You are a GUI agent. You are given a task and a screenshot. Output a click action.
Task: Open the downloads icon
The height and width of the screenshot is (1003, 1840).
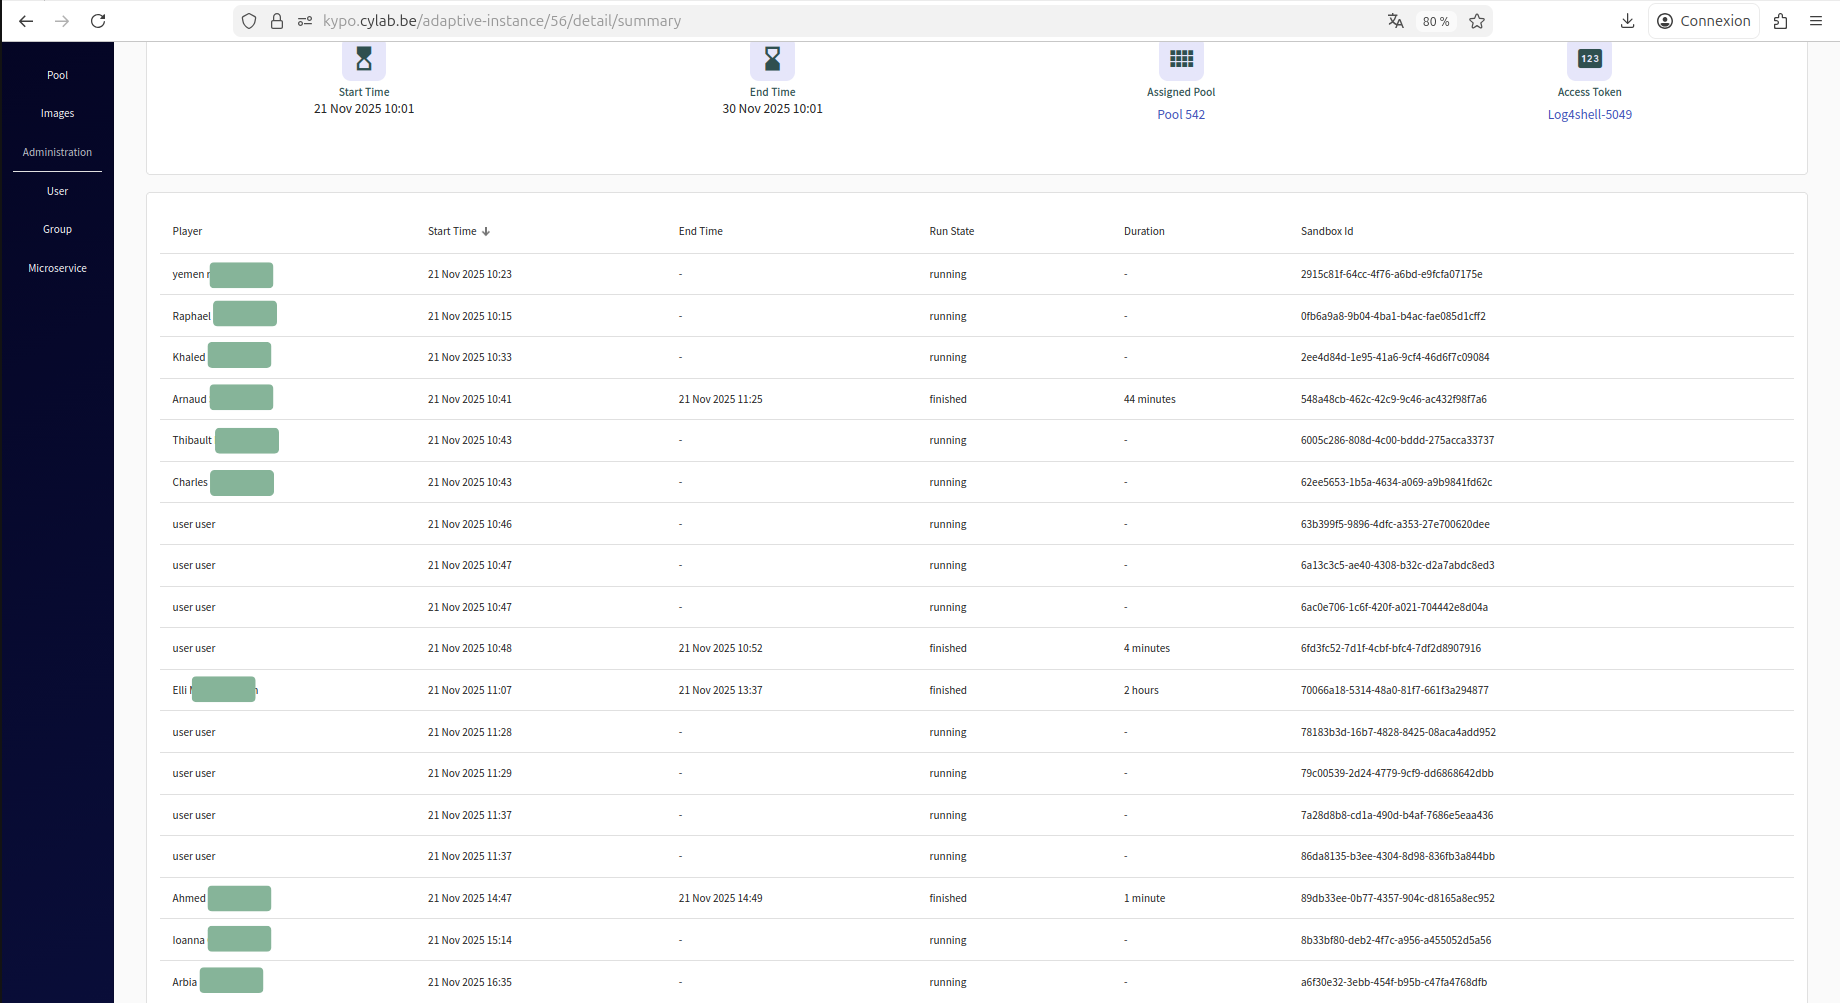point(1627,21)
